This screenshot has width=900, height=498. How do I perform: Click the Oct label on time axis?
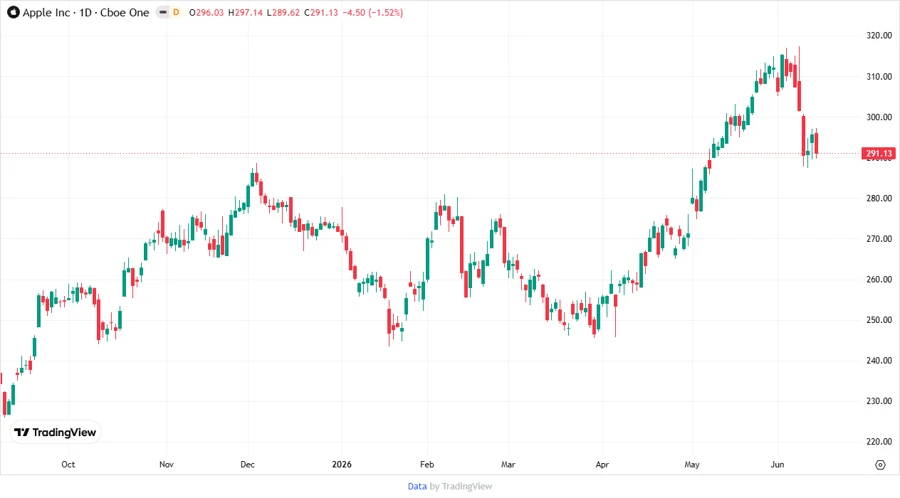pyautogui.click(x=68, y=464)
